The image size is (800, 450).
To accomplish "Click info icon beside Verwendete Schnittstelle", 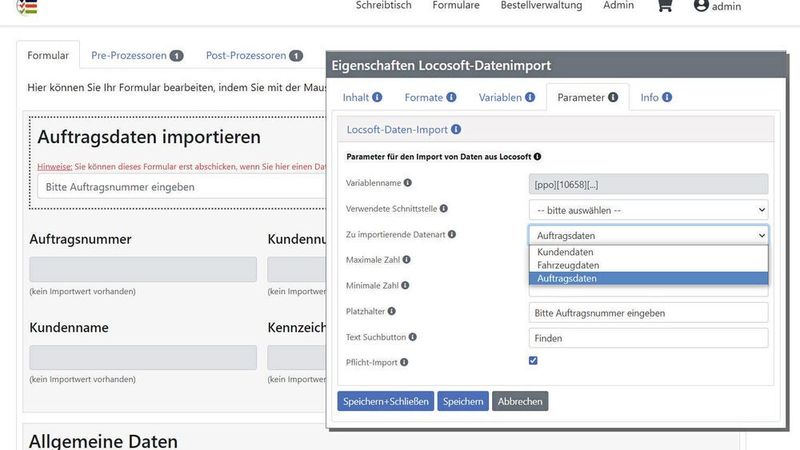I will [x=444, y=208].
